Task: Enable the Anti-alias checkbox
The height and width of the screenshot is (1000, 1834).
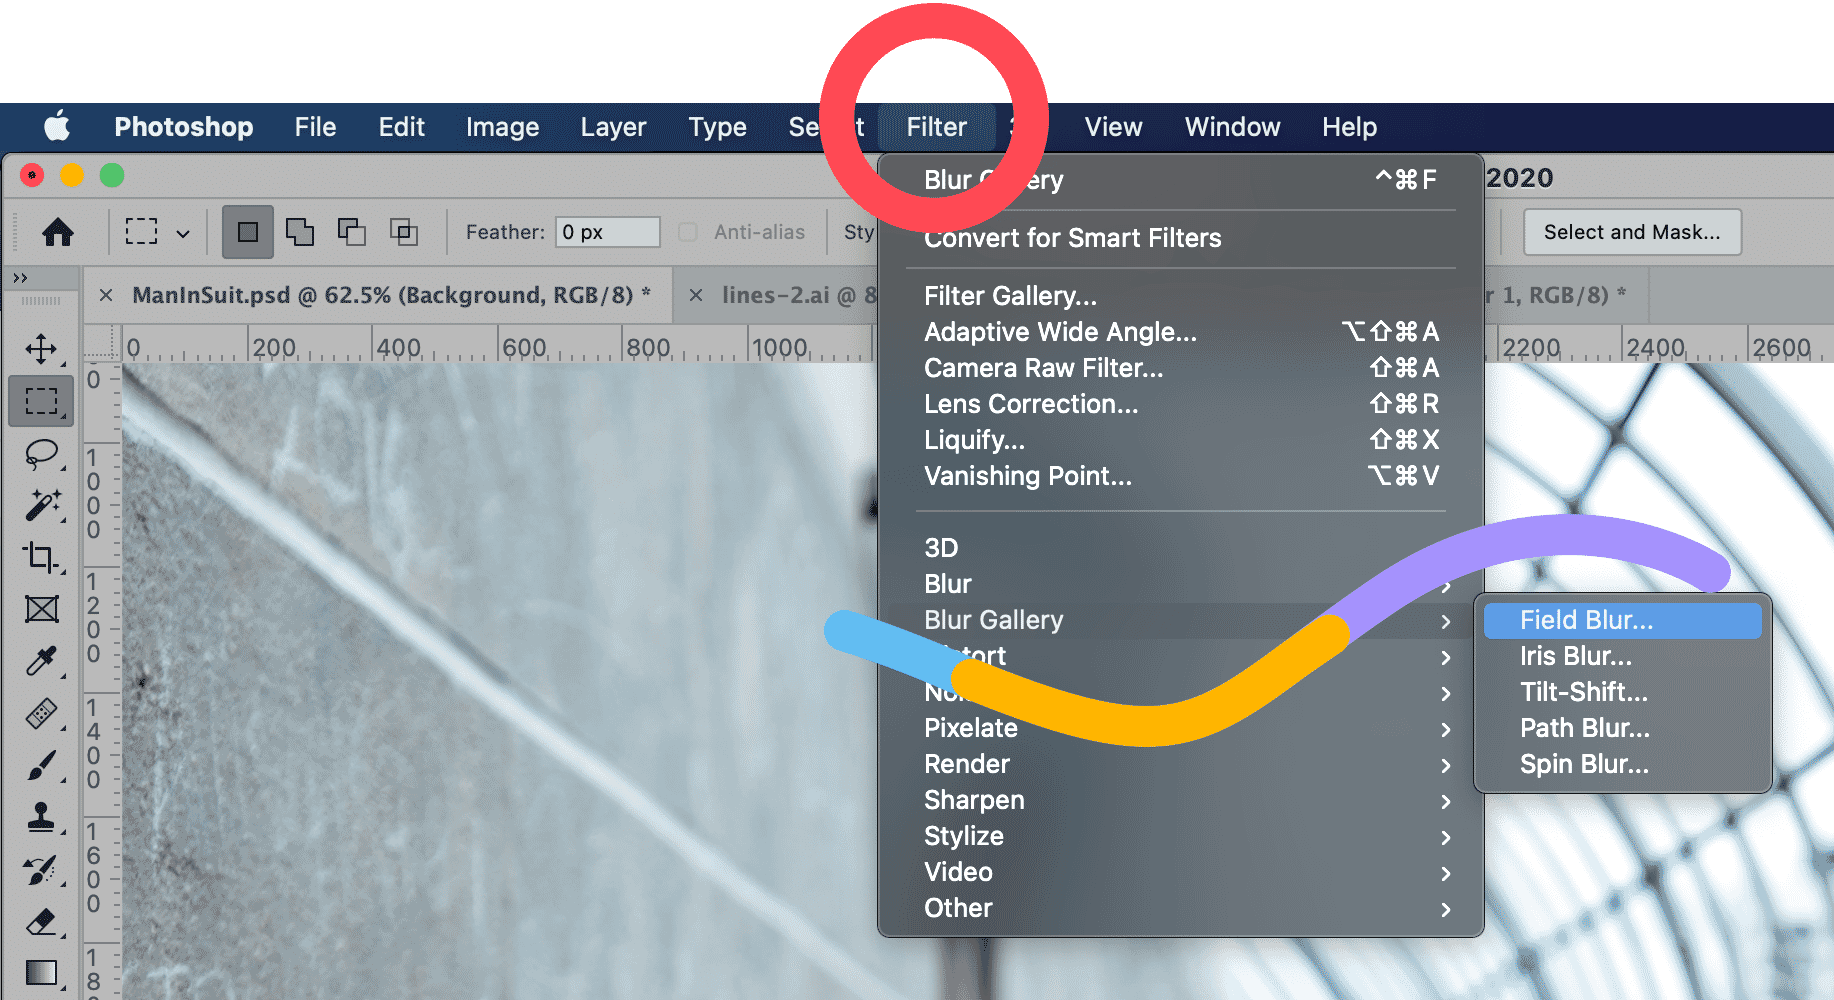Action: pos(688,232)
